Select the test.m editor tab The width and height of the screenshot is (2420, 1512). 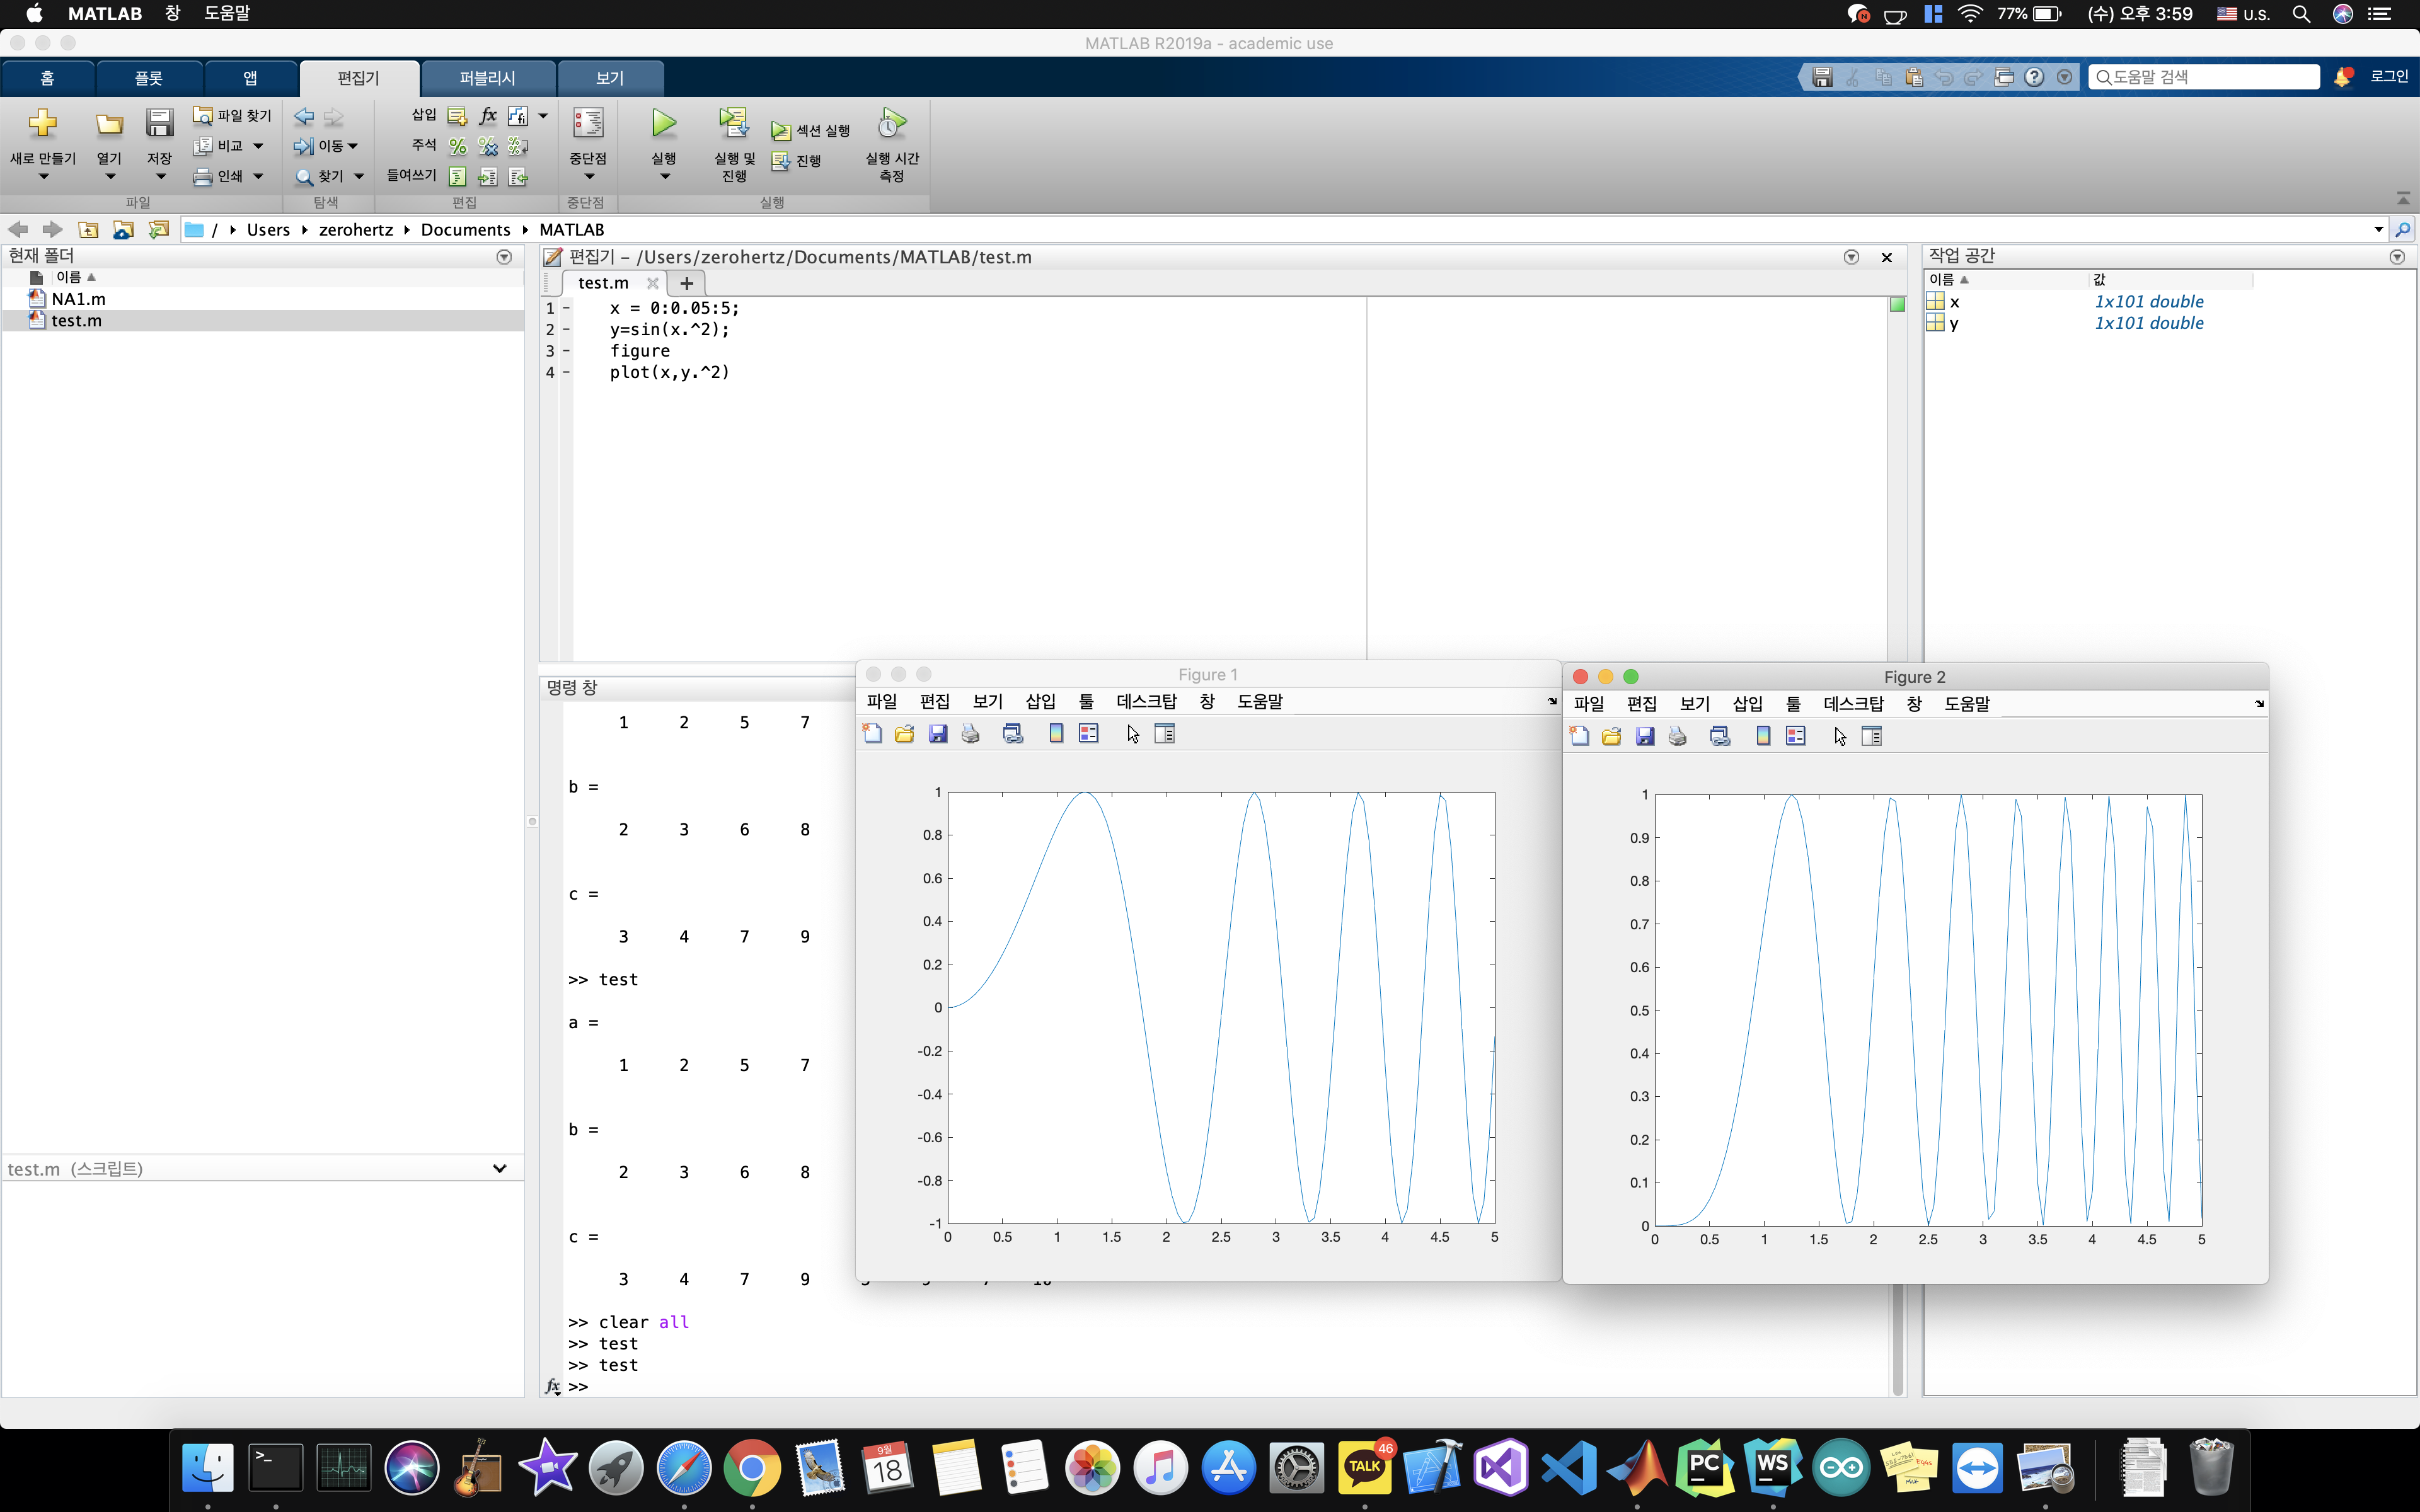tap(603, 283)
